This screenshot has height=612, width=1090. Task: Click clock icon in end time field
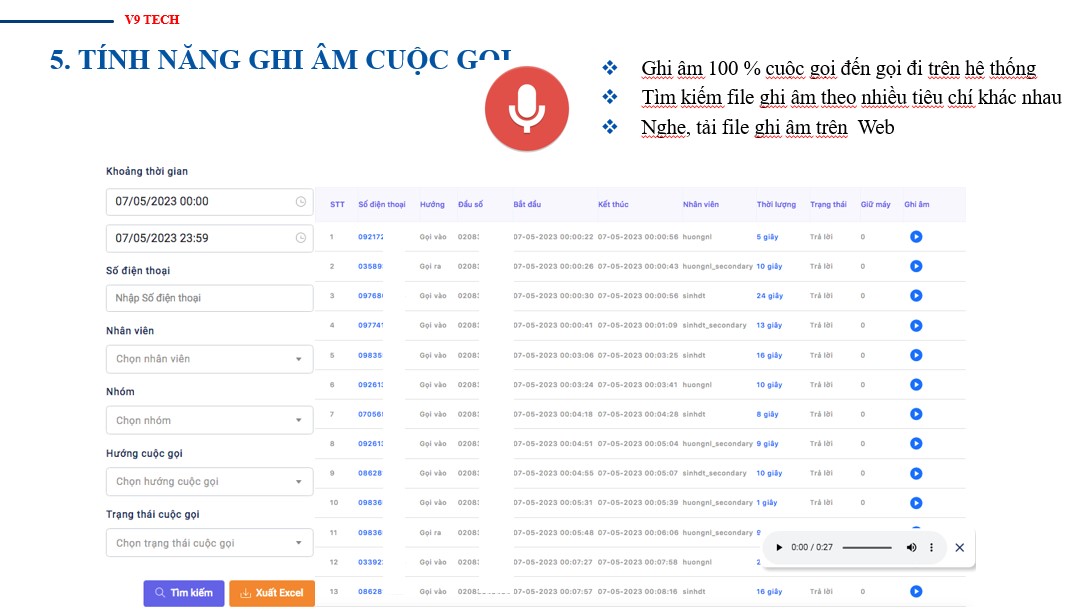[x=301, y=238]
